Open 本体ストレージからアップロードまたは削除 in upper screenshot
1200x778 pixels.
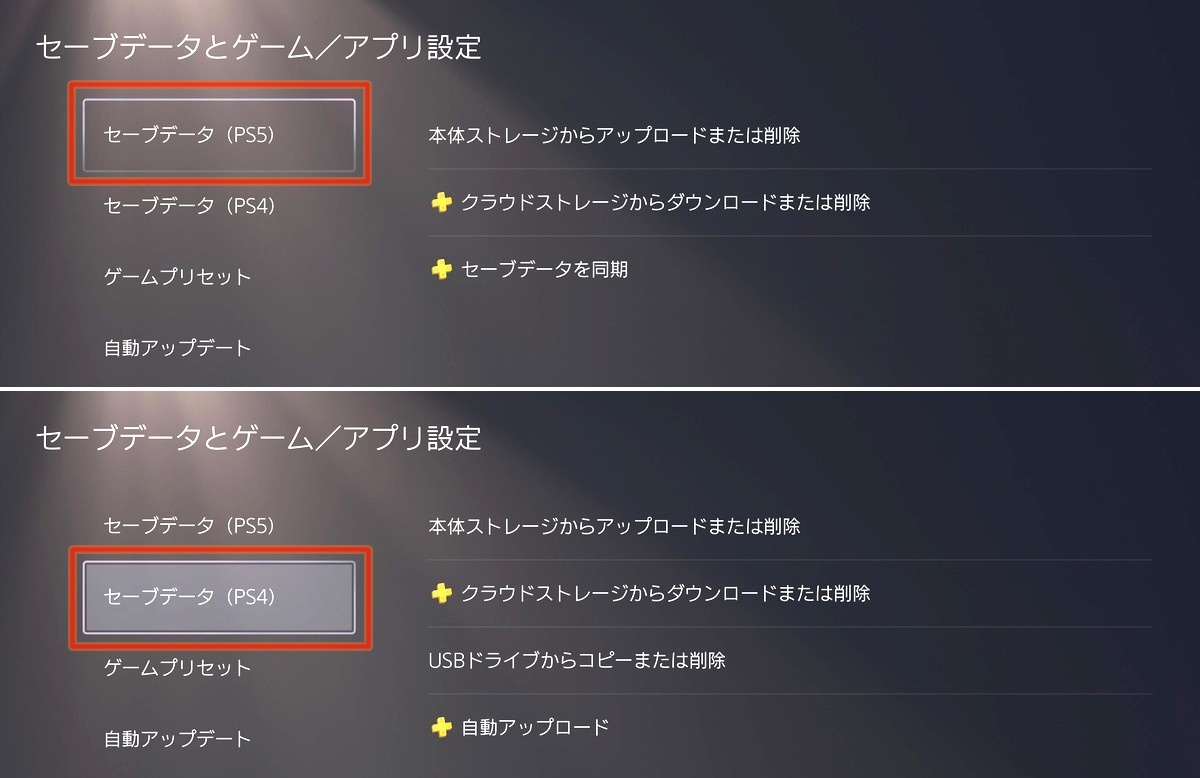pyautogui.click(x=614, y=136)
